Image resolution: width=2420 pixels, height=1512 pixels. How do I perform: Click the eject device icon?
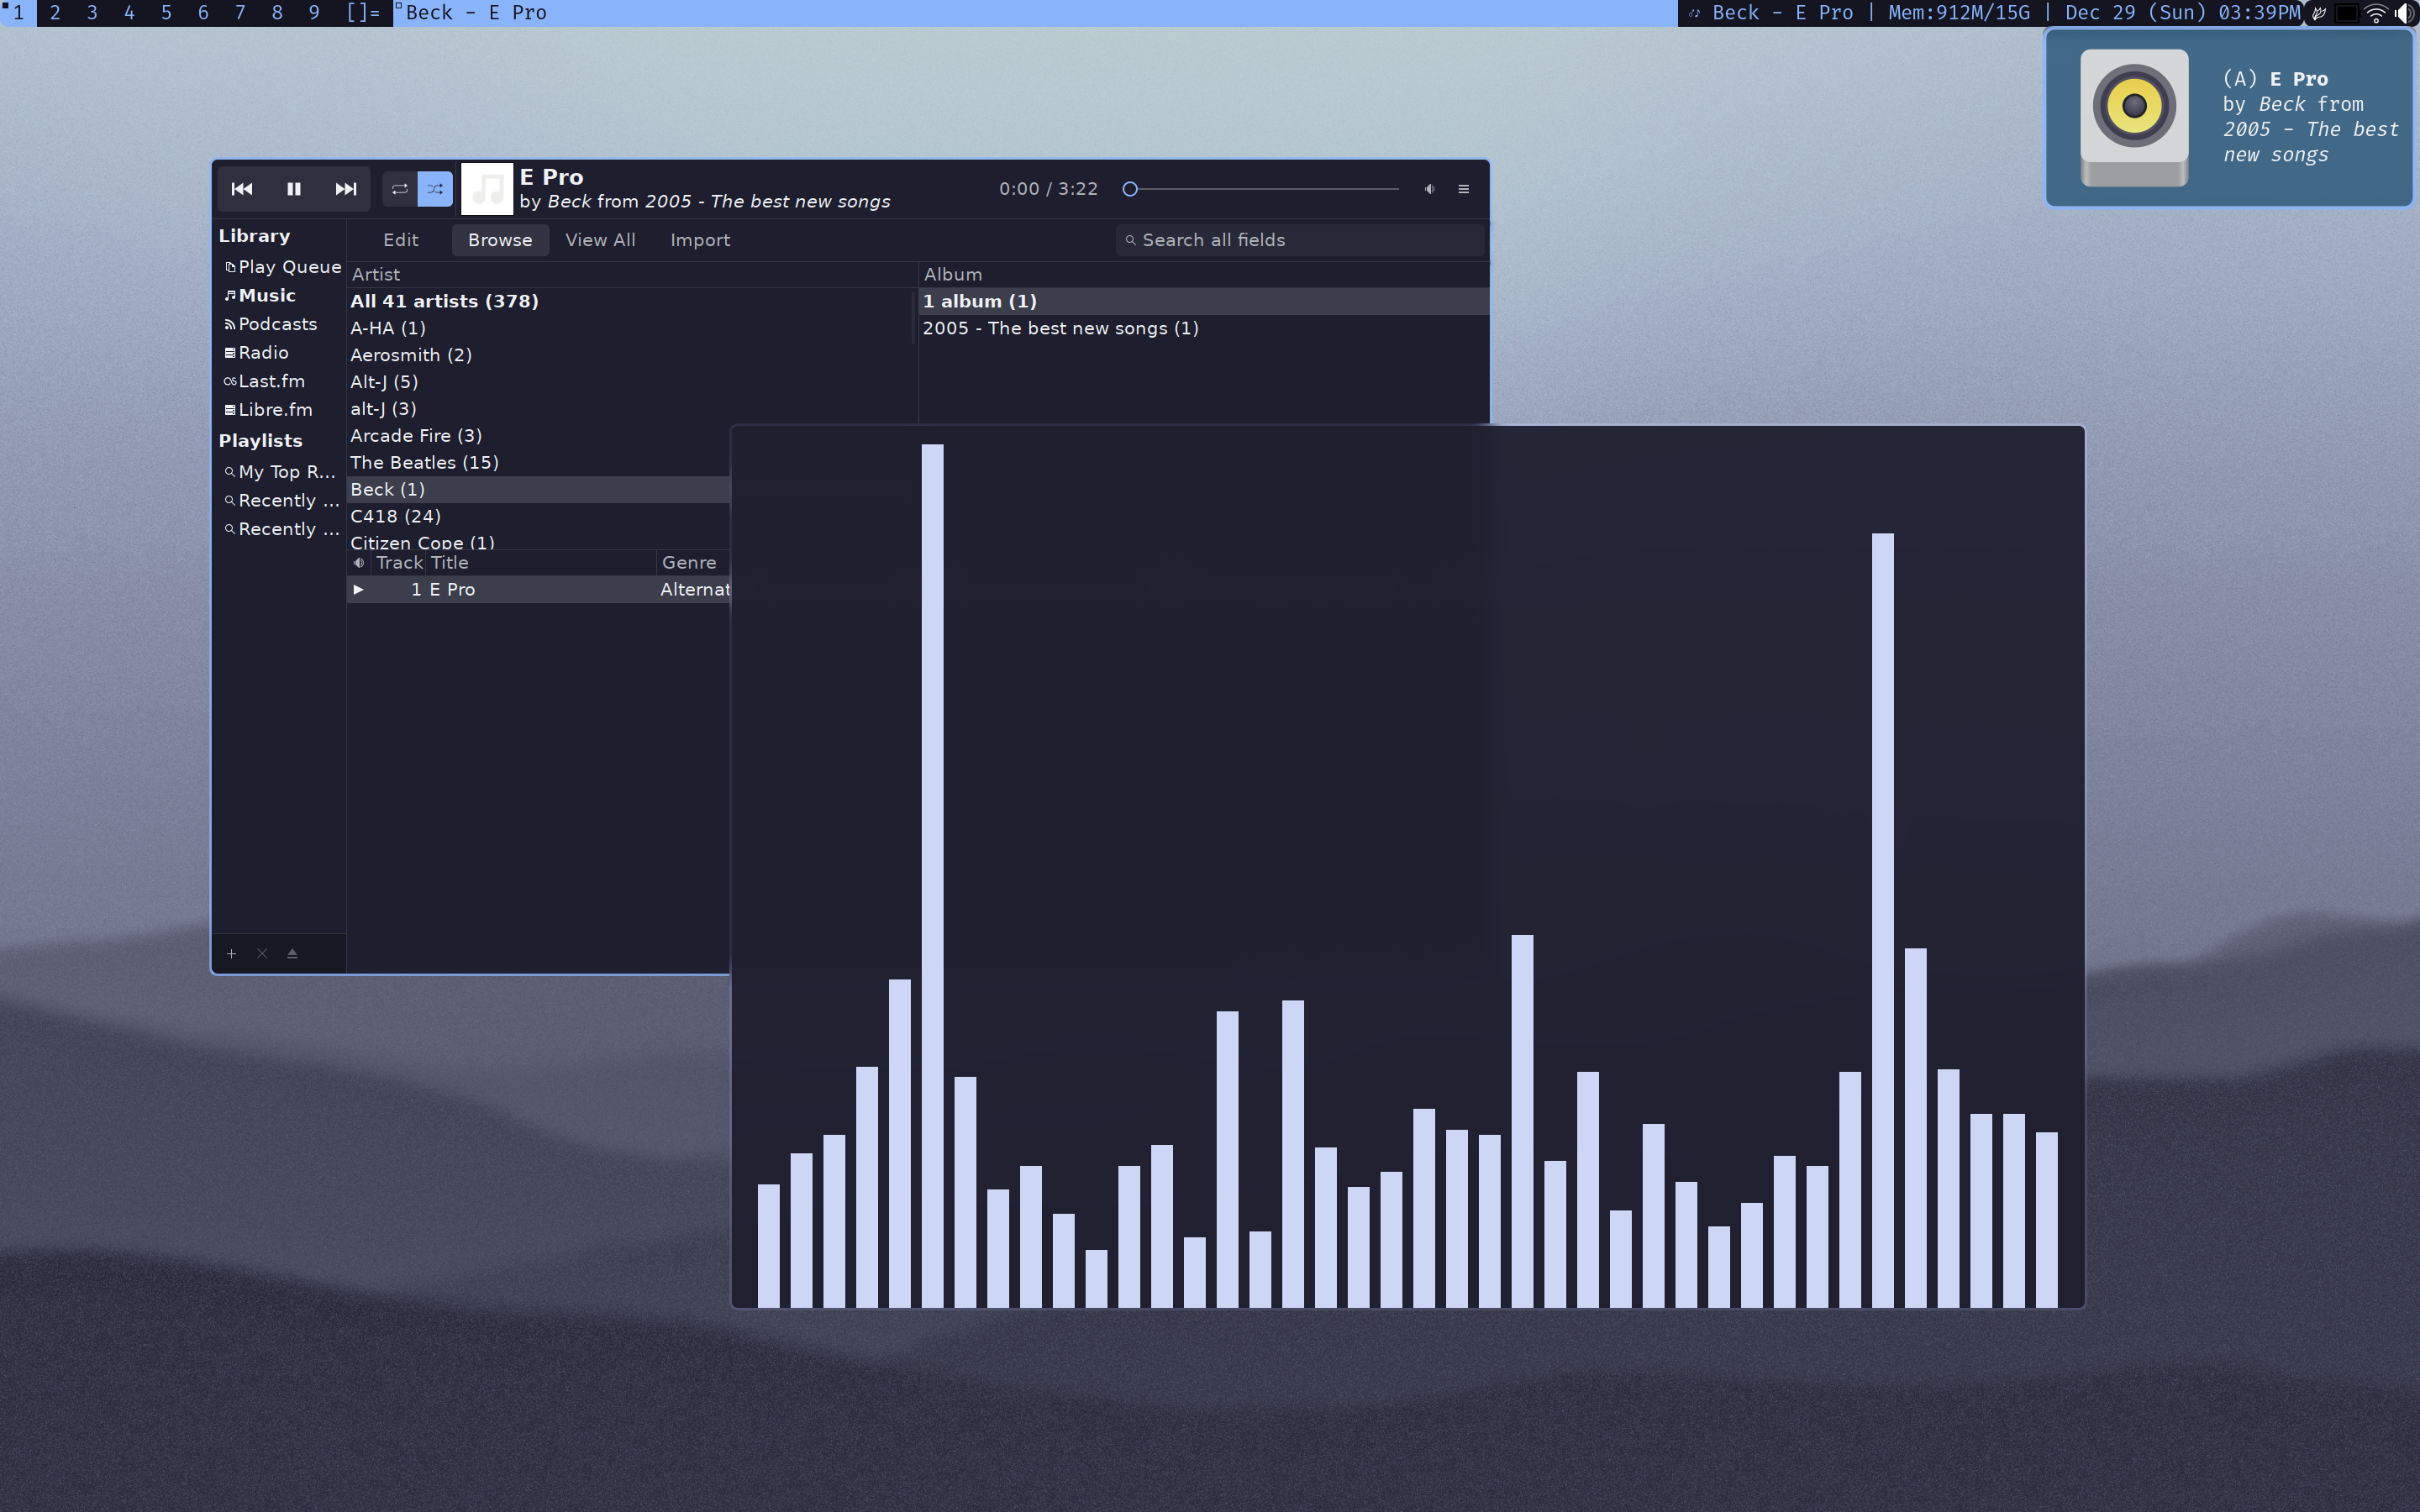[x=292, y=954]
